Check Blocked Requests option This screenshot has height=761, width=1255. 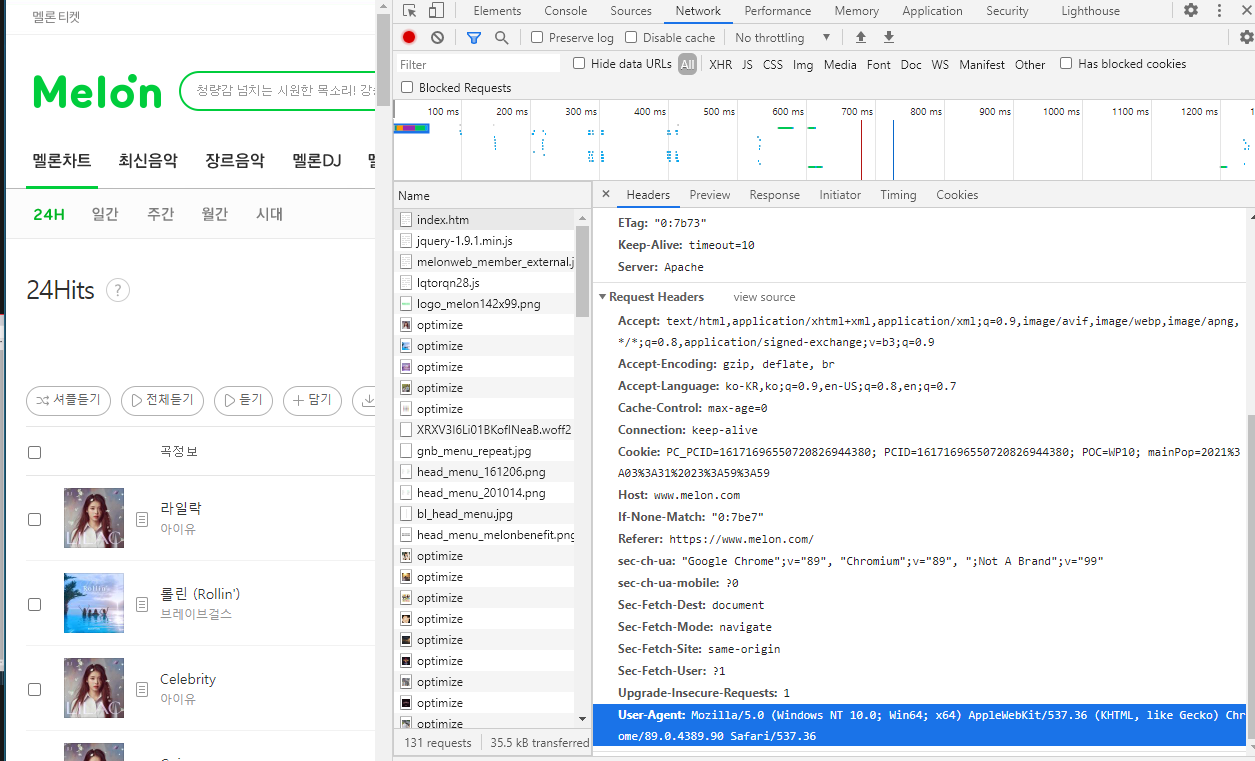coord(407,87)
